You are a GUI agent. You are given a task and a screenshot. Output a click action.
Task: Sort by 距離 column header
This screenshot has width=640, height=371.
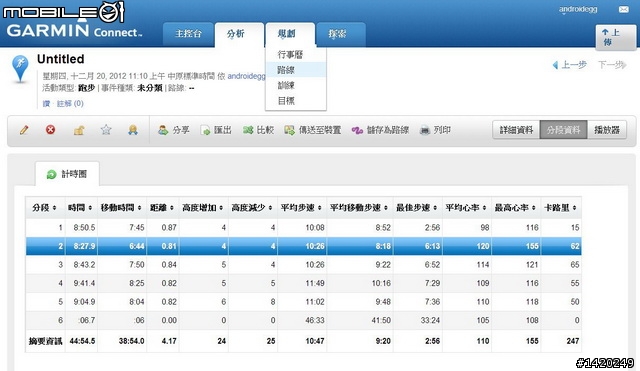(x=162, y=208)
